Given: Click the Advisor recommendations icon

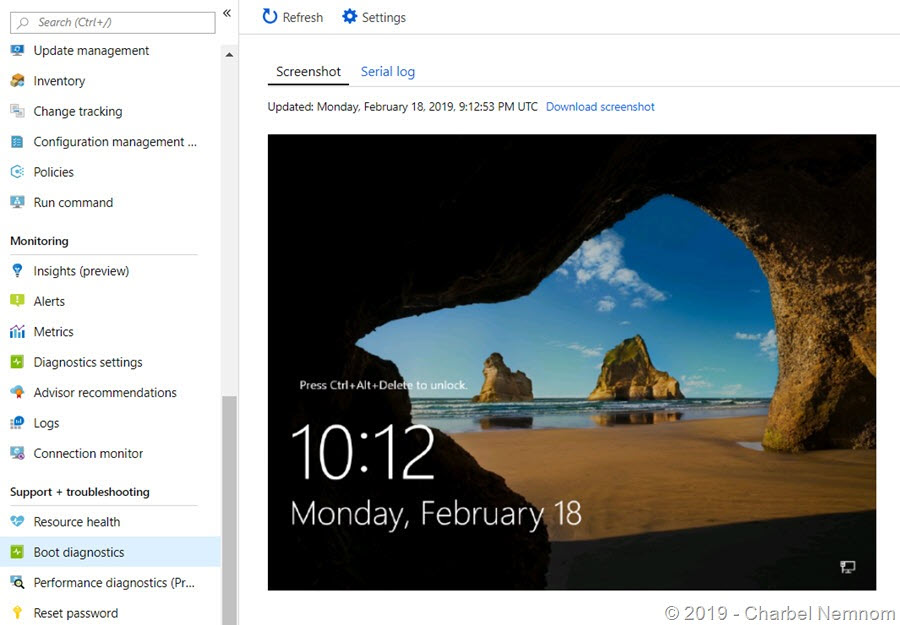Looking at the screenshot, I should (17, 393).
